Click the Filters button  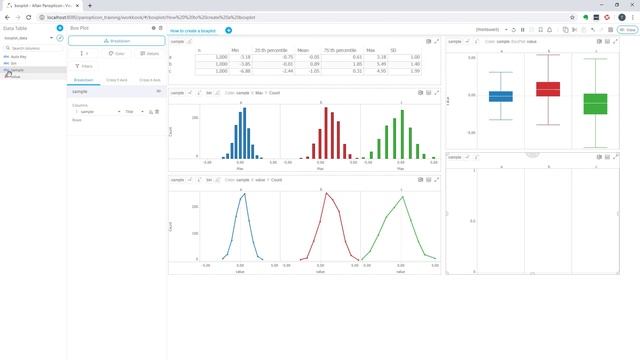pyautogui.click(x=84, y=66)
